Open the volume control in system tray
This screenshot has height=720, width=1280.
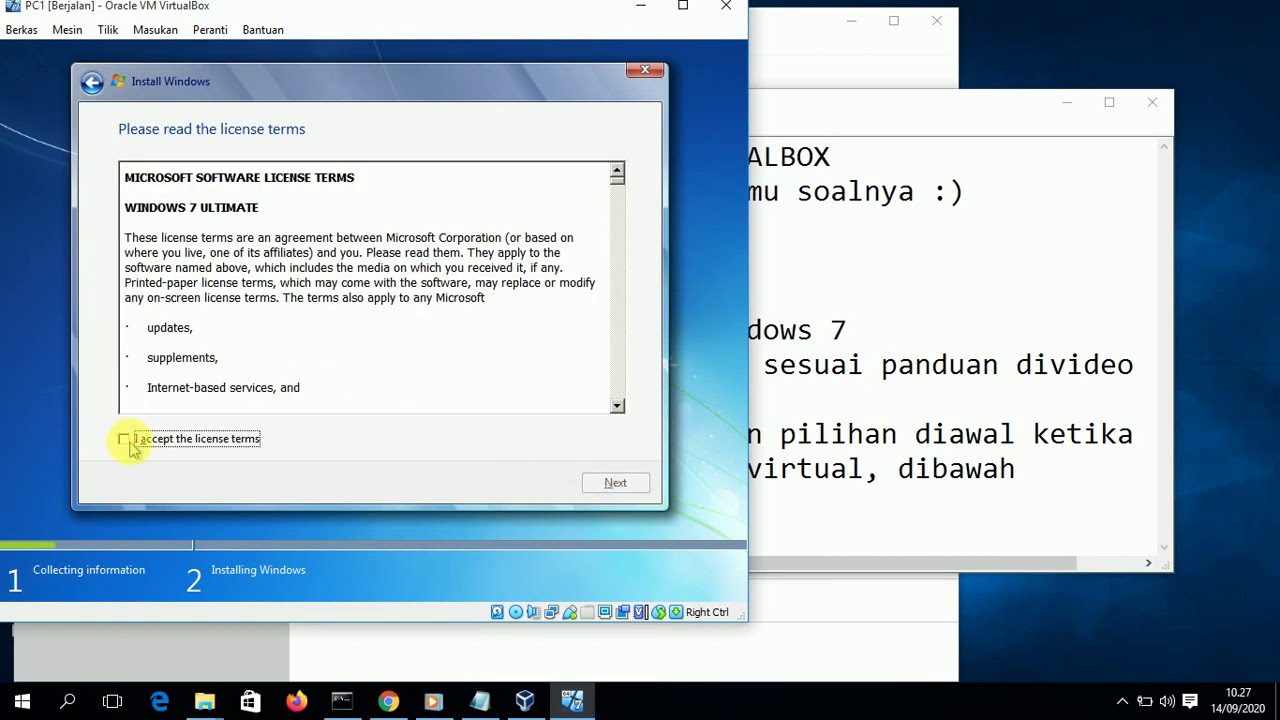coord(1167,701)
